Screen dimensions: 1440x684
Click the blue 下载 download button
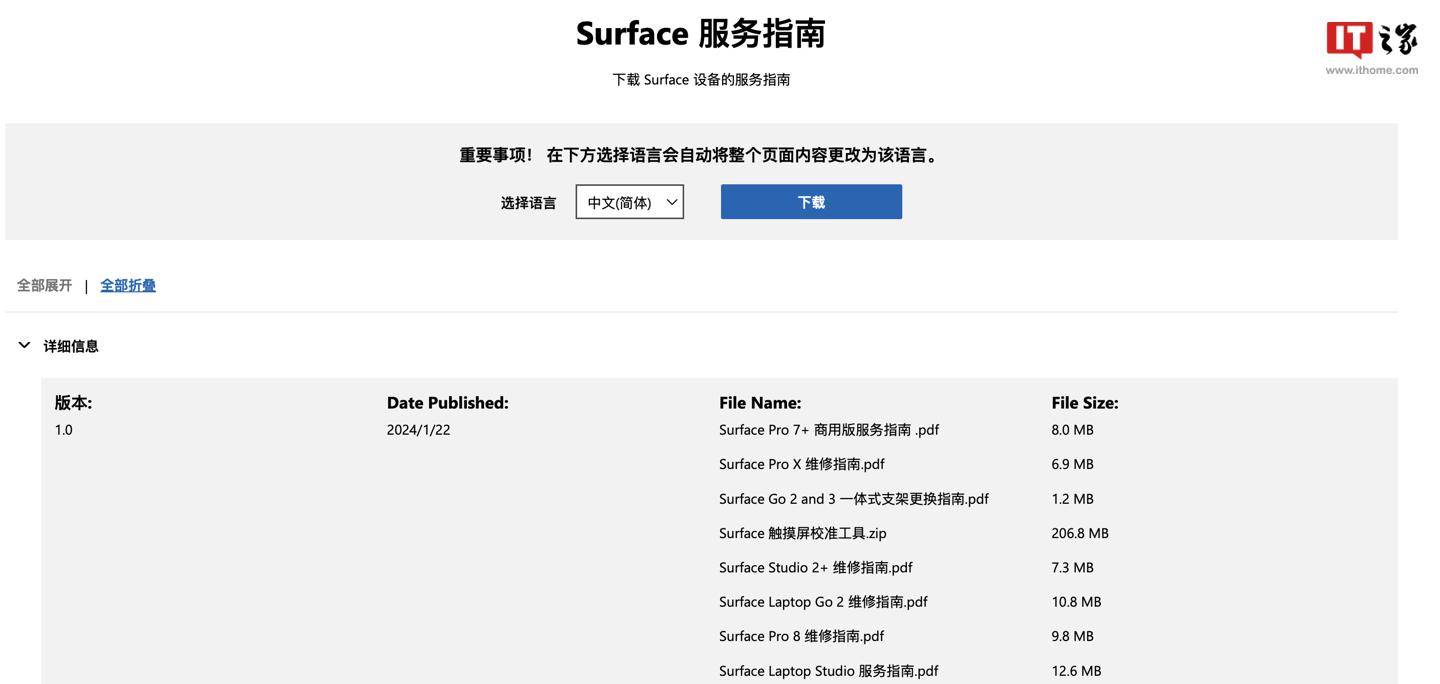(x=811, y=202)
